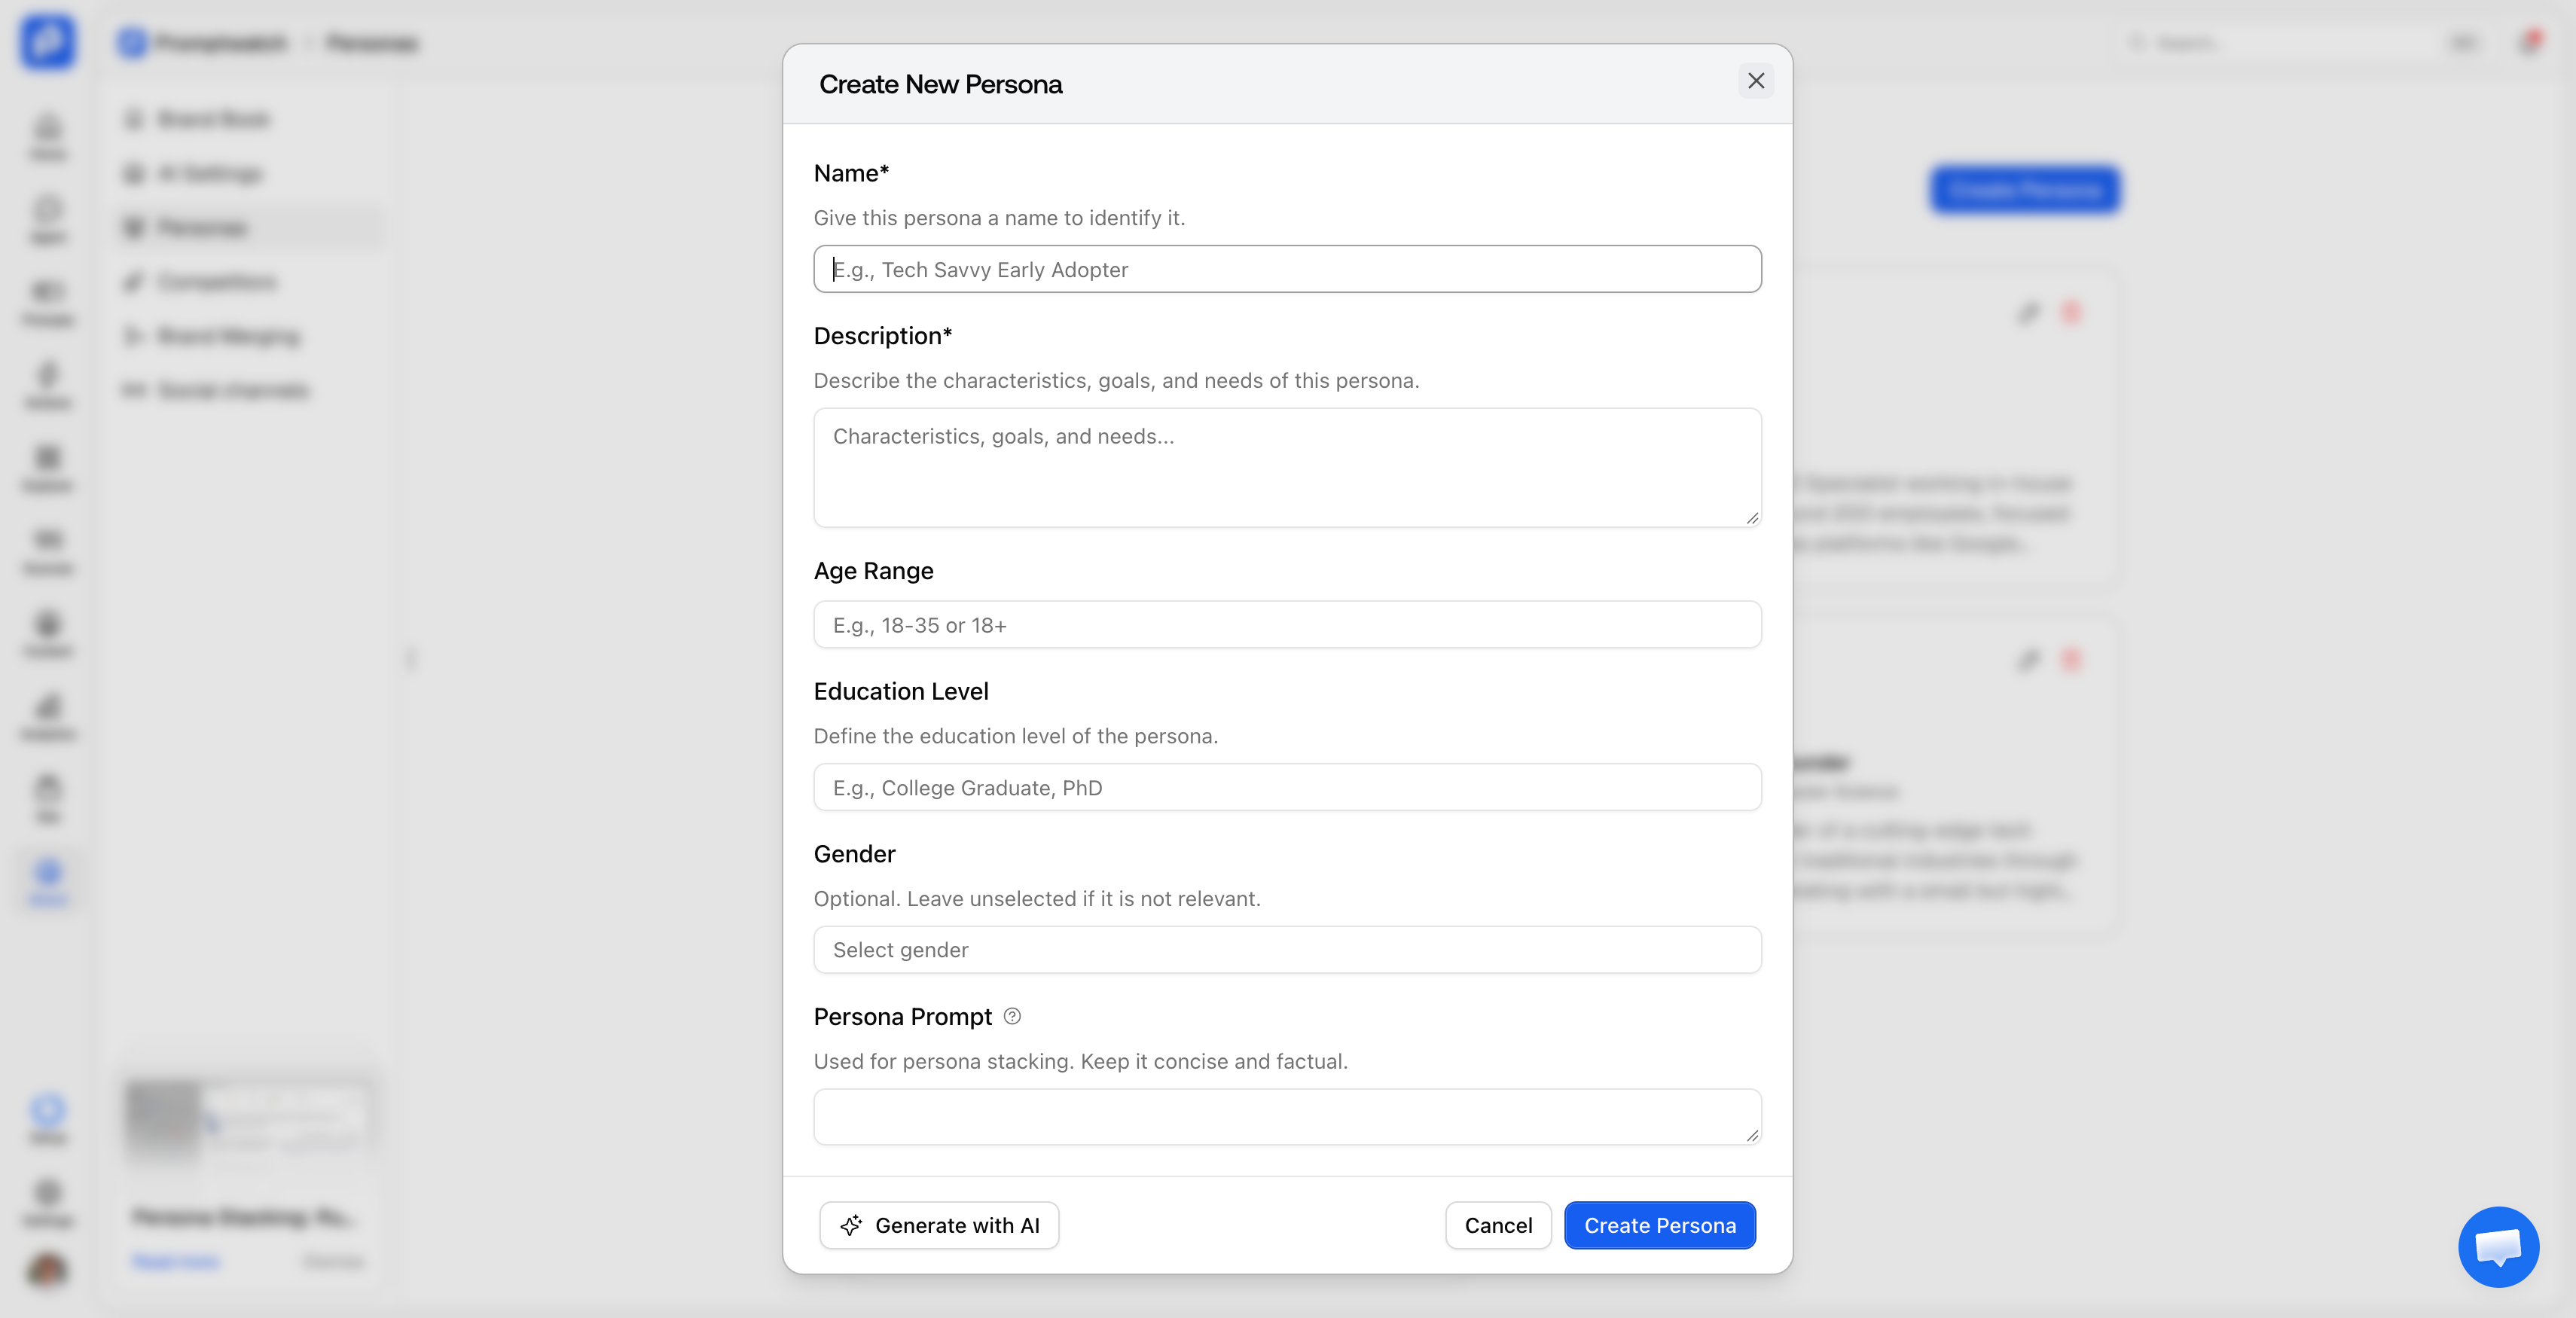
Task: Click the Education Level input field
Action: (x=1287, y=788)
